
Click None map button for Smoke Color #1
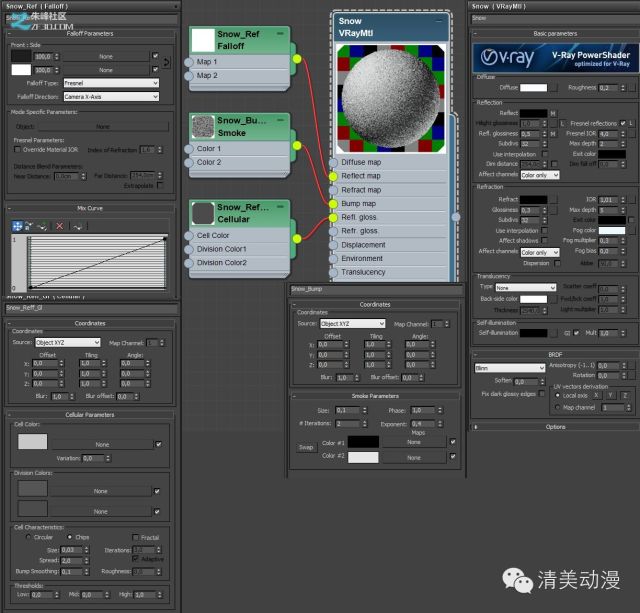(414, 442)
